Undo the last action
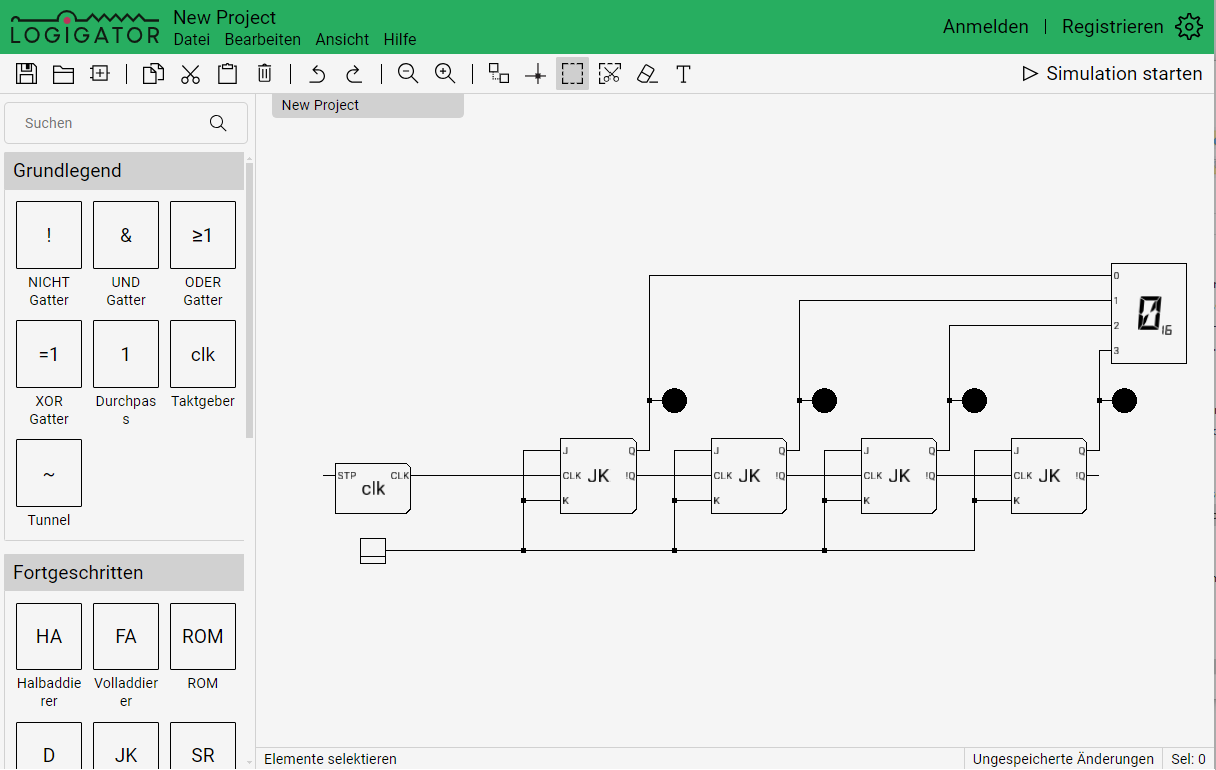The height and width of the screenshot is (770, 1216). pyautogui.click(x=318, y=74)
